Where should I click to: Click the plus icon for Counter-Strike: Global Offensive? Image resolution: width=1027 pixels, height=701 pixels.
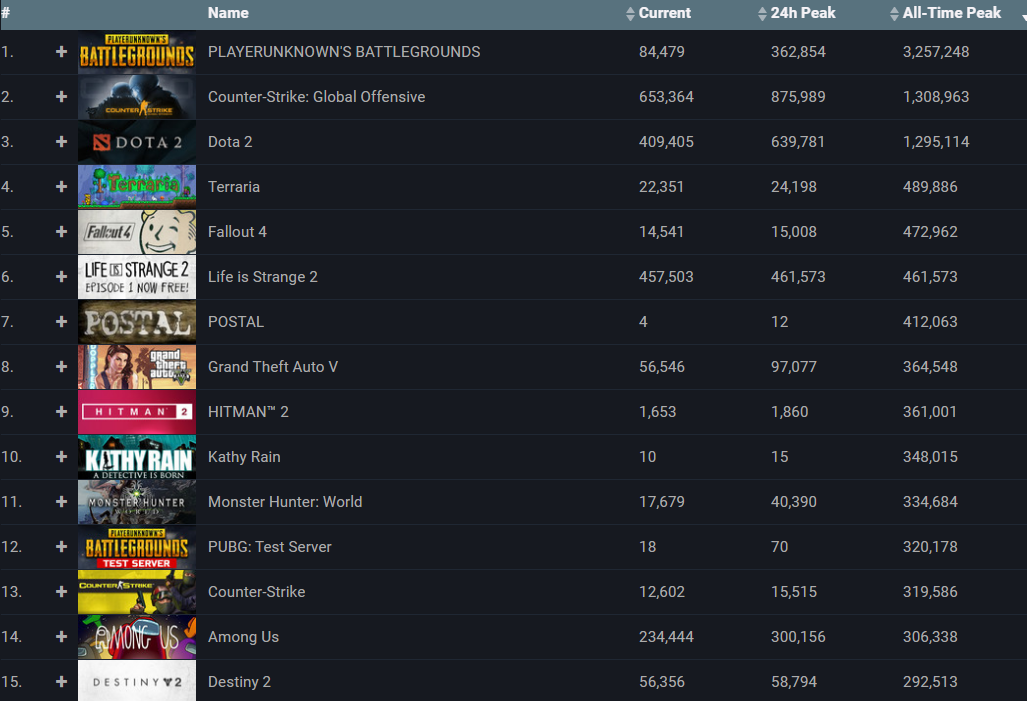tap(62, 97)
